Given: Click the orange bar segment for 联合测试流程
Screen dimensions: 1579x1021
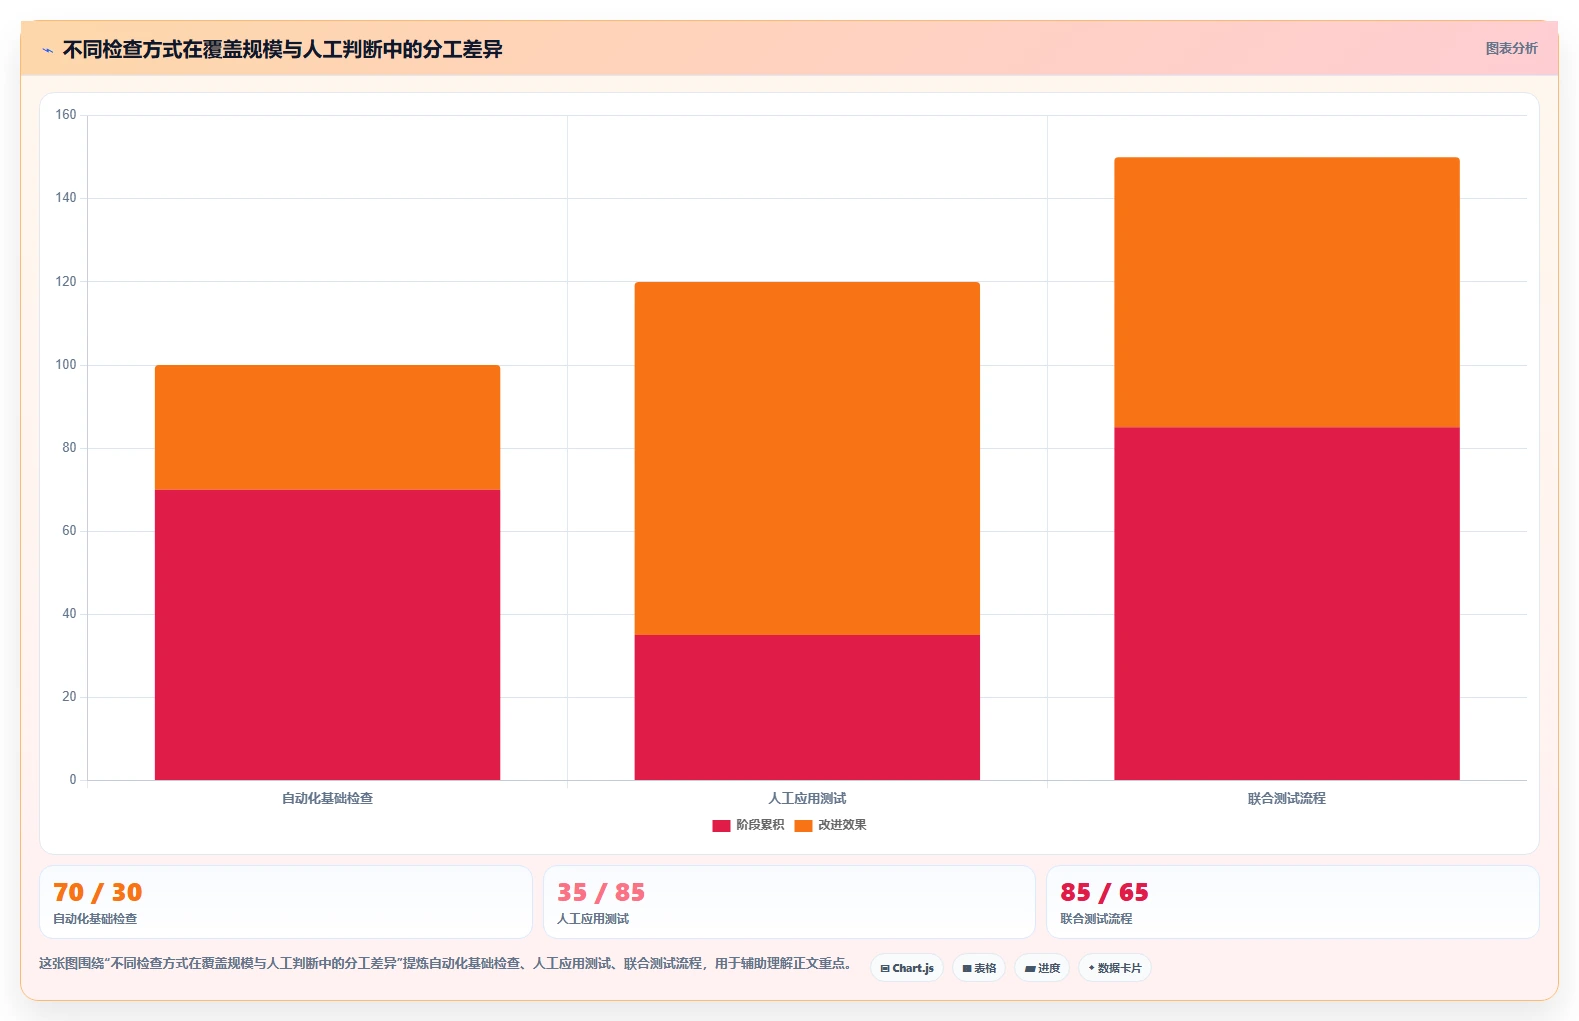Looking at the screenshot, I should click(1287, 293).
